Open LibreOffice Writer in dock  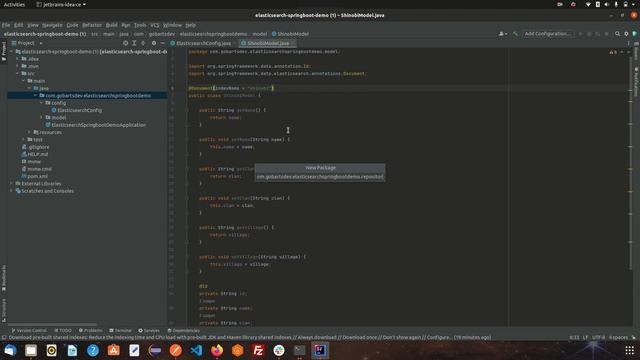tap(72, 350)
